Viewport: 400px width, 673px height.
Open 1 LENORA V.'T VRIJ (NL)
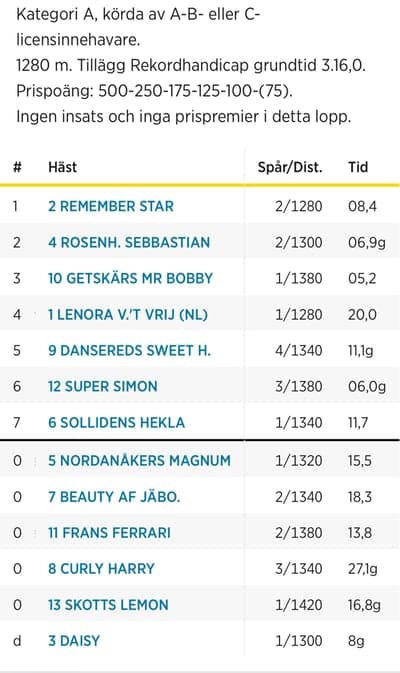coord(128,314)
